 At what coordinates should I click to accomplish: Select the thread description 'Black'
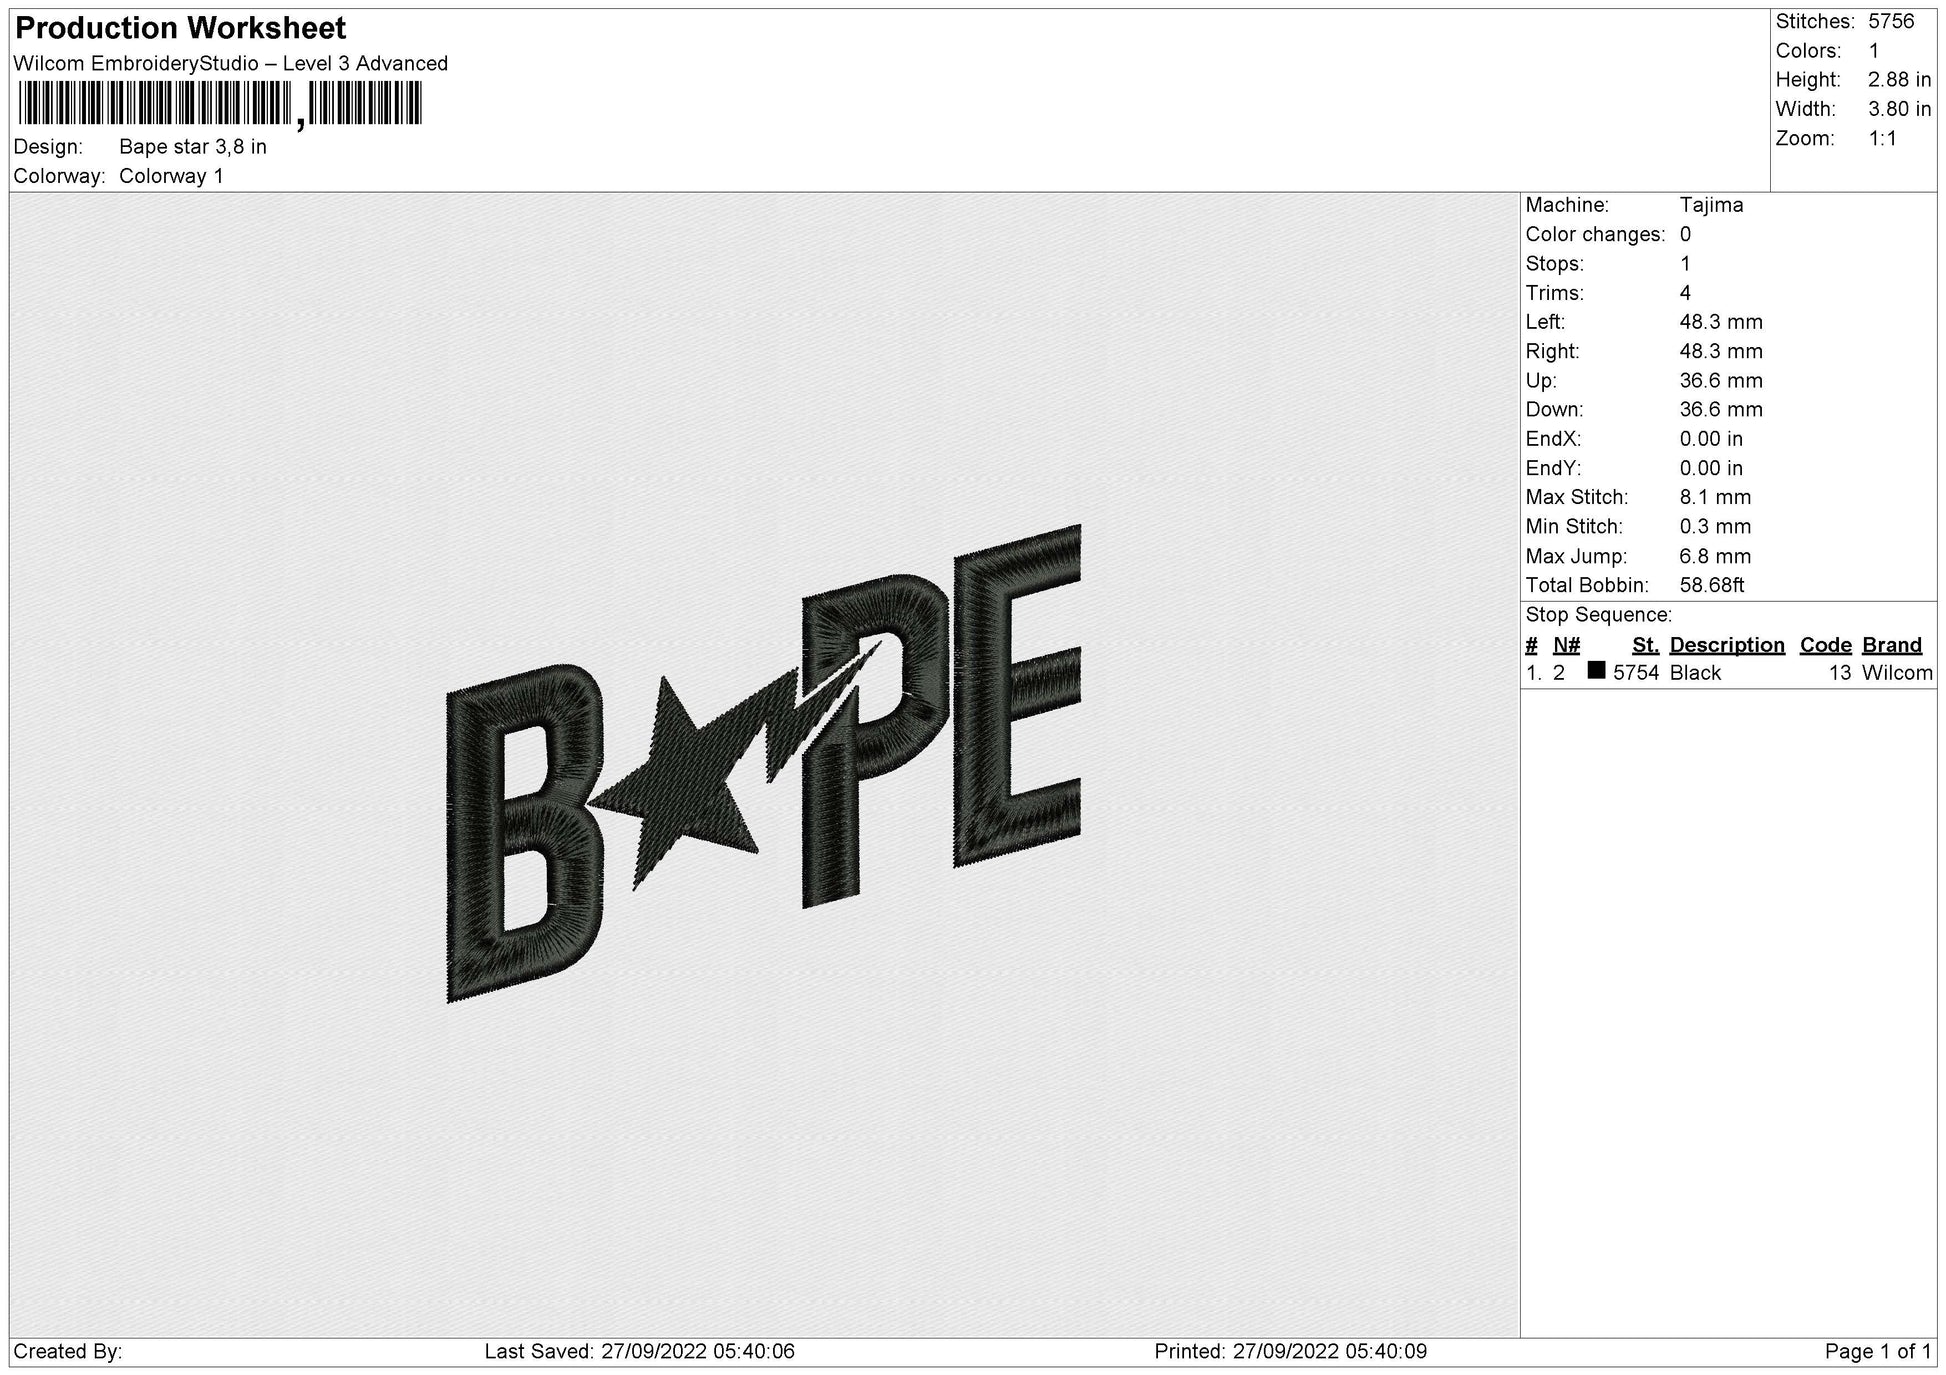[1695, 673]
